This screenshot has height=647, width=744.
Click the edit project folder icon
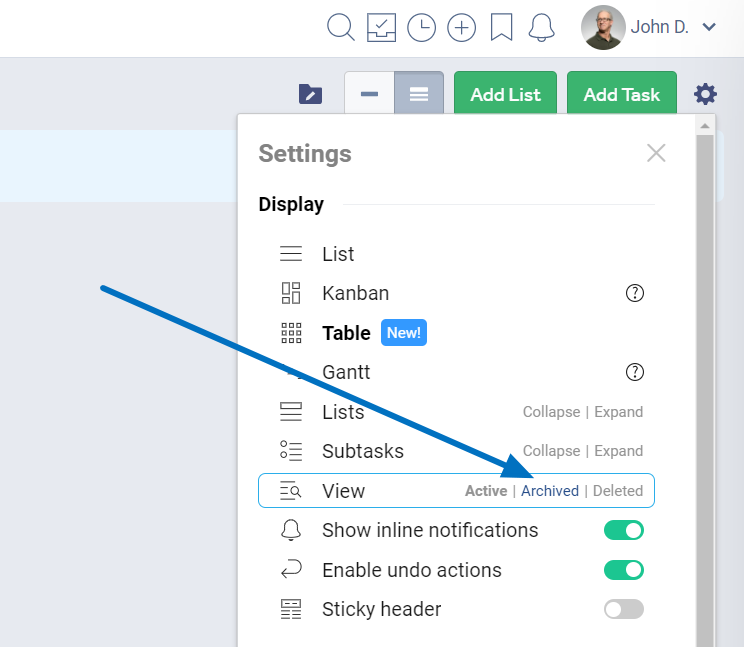(x=311, y=94)
